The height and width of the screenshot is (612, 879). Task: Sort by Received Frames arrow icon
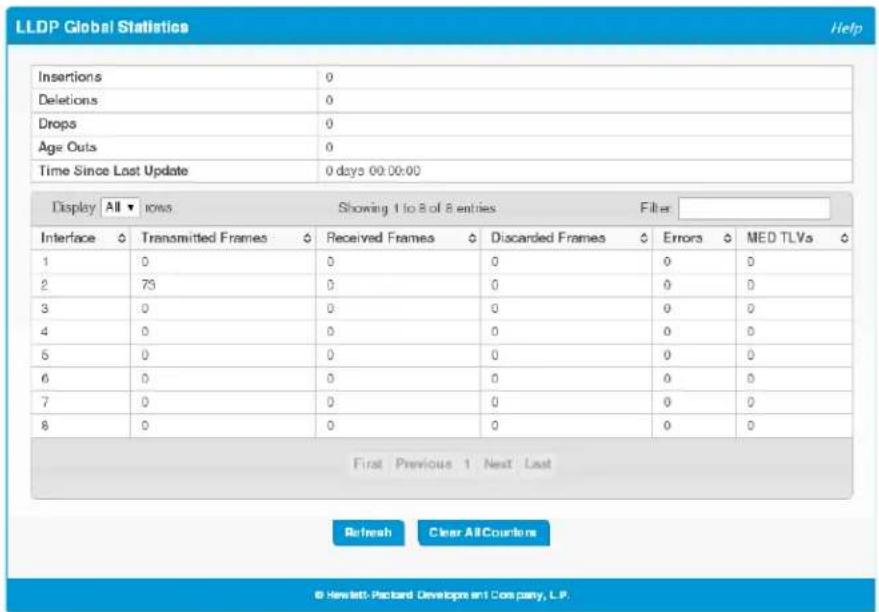[x=472, y=238]
